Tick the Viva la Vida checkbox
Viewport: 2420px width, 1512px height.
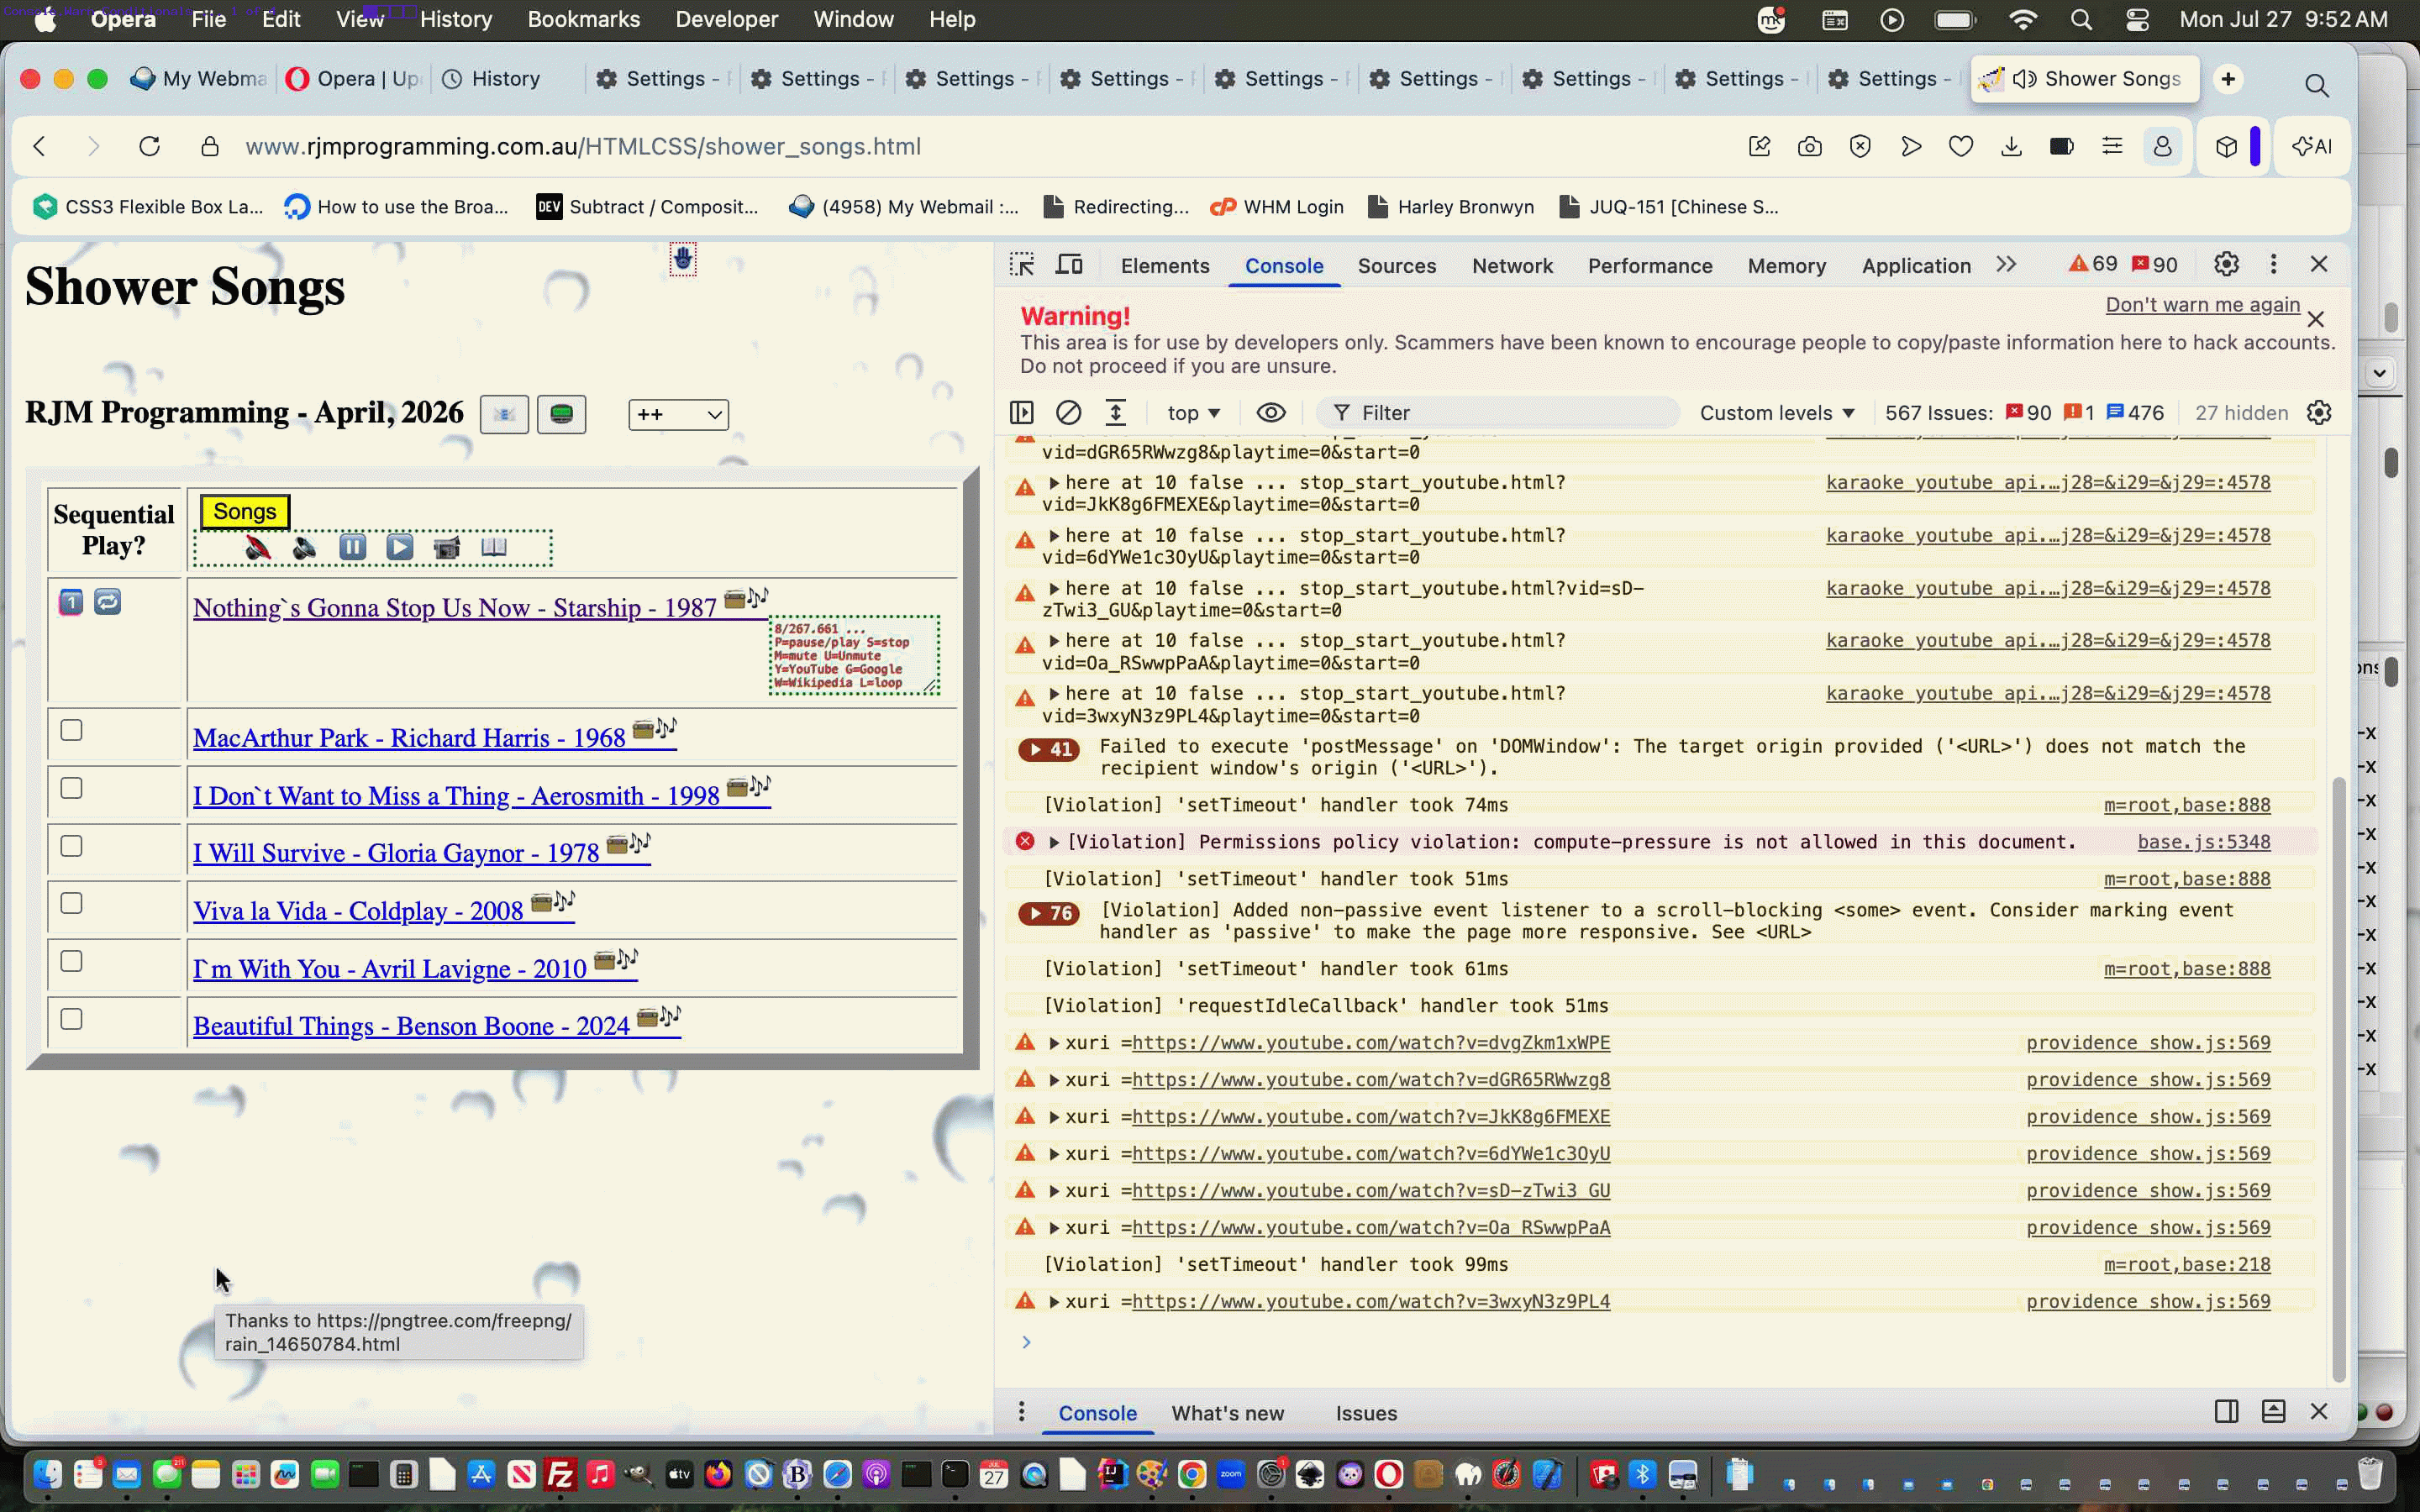[71, 904]
